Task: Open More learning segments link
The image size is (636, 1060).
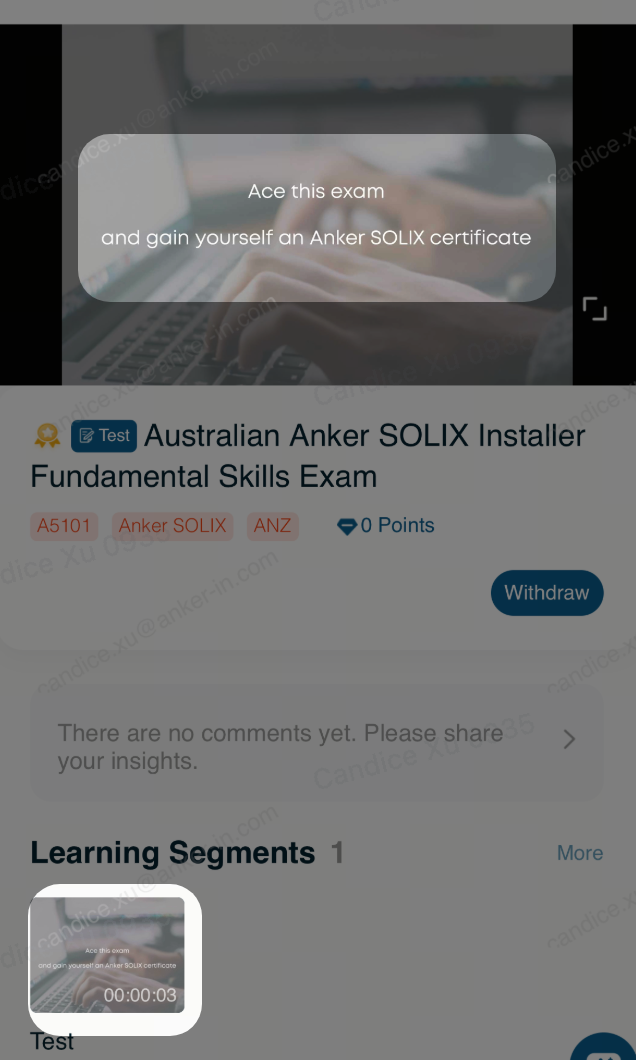Action: (580, 853)
